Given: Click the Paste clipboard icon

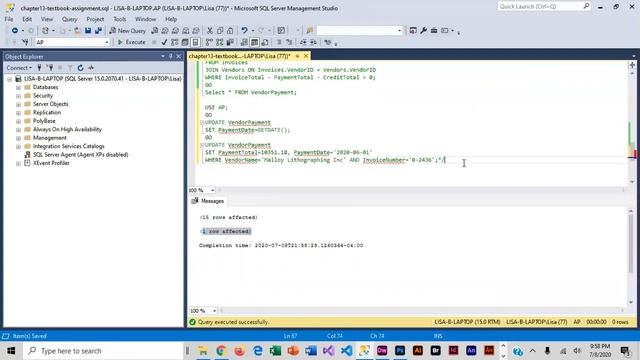Looking at the screenshot, I should (230, 31).
